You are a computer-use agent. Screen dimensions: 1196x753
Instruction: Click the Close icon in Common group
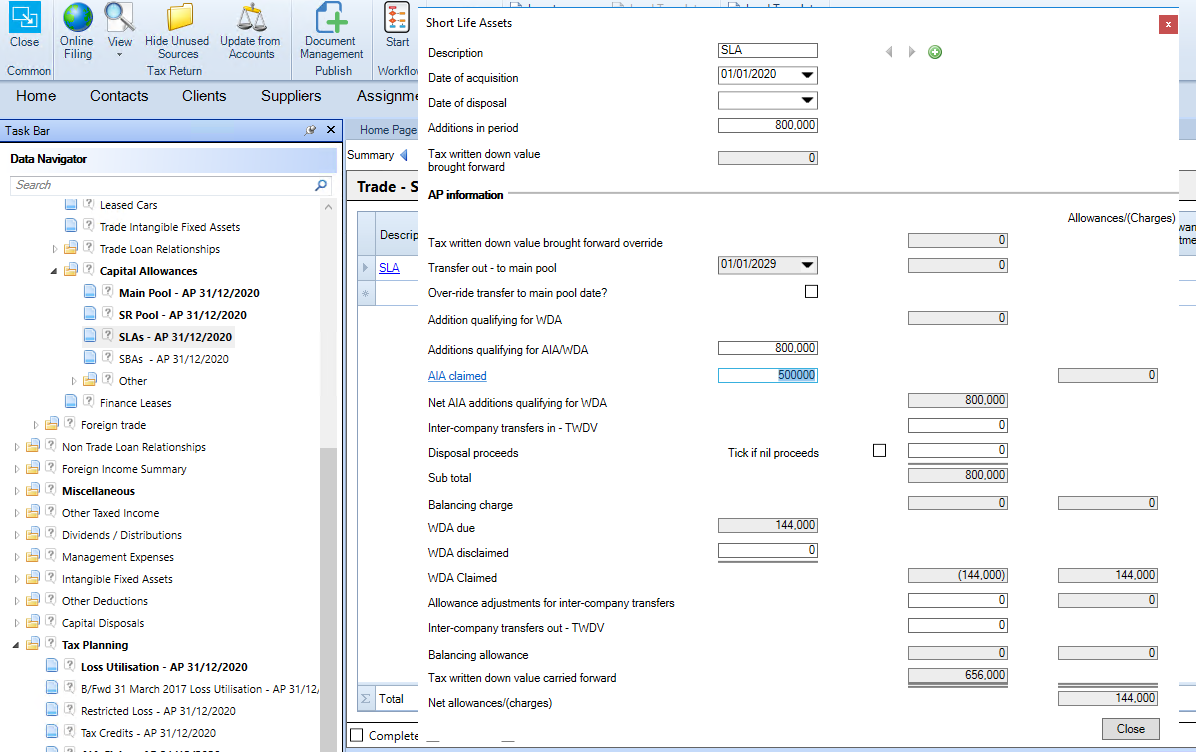point(24,18)
